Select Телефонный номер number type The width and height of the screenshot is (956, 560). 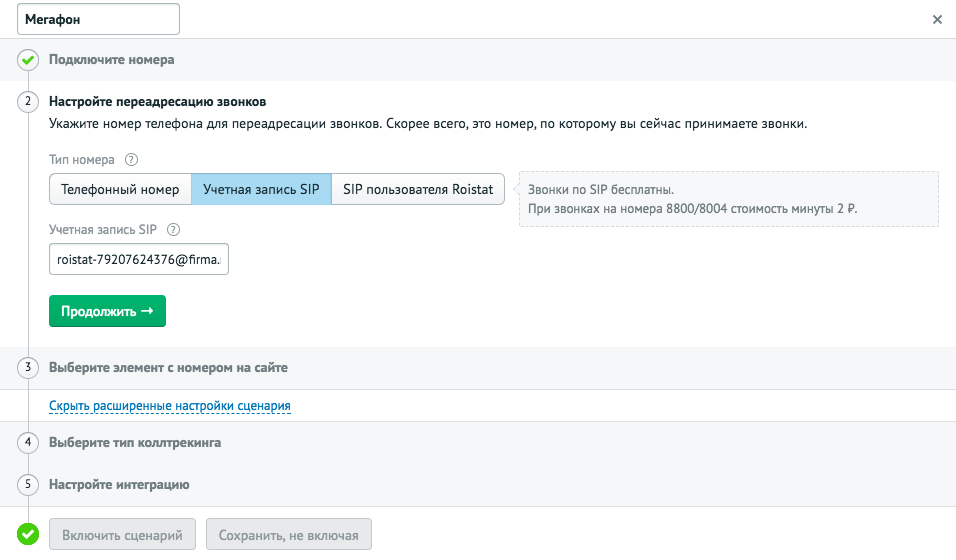coord(120,189)
